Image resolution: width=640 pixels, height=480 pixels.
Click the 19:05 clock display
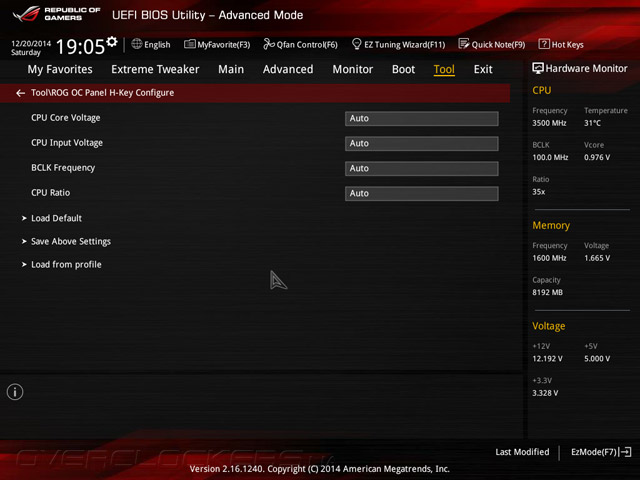(80, 47)
